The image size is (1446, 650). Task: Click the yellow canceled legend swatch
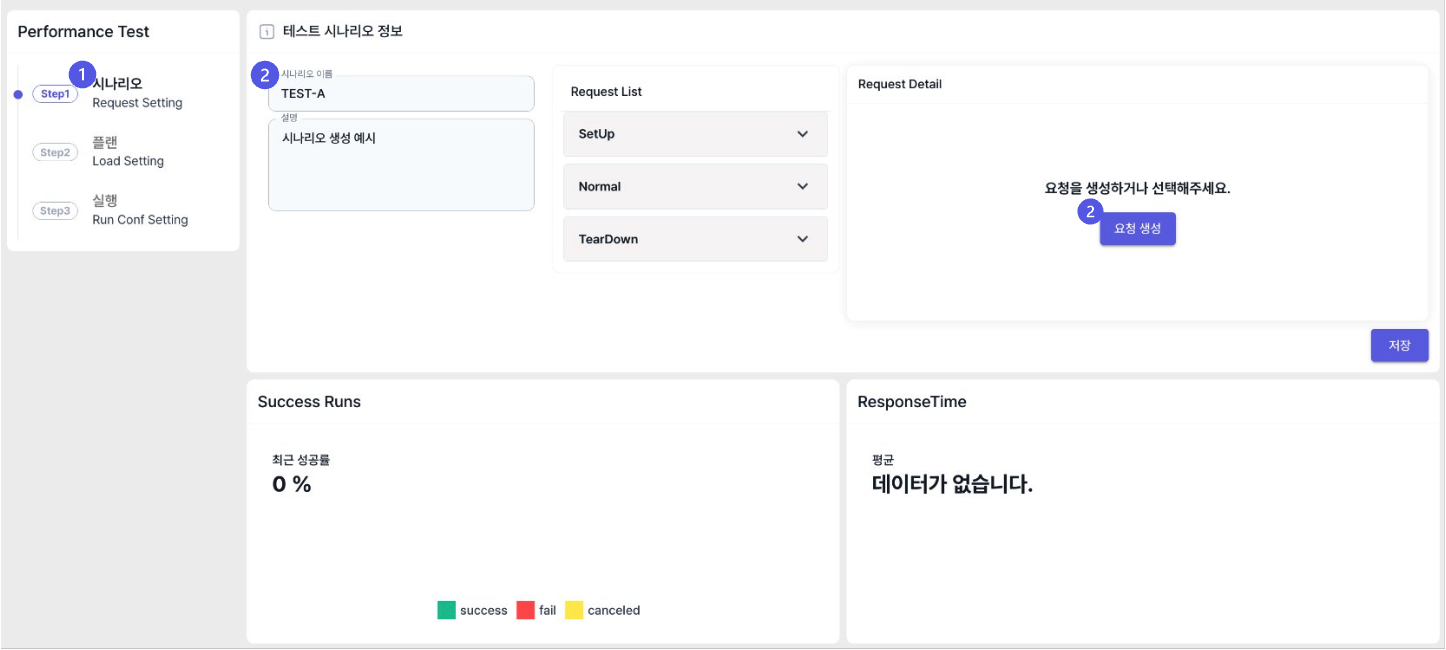[574, 610]
